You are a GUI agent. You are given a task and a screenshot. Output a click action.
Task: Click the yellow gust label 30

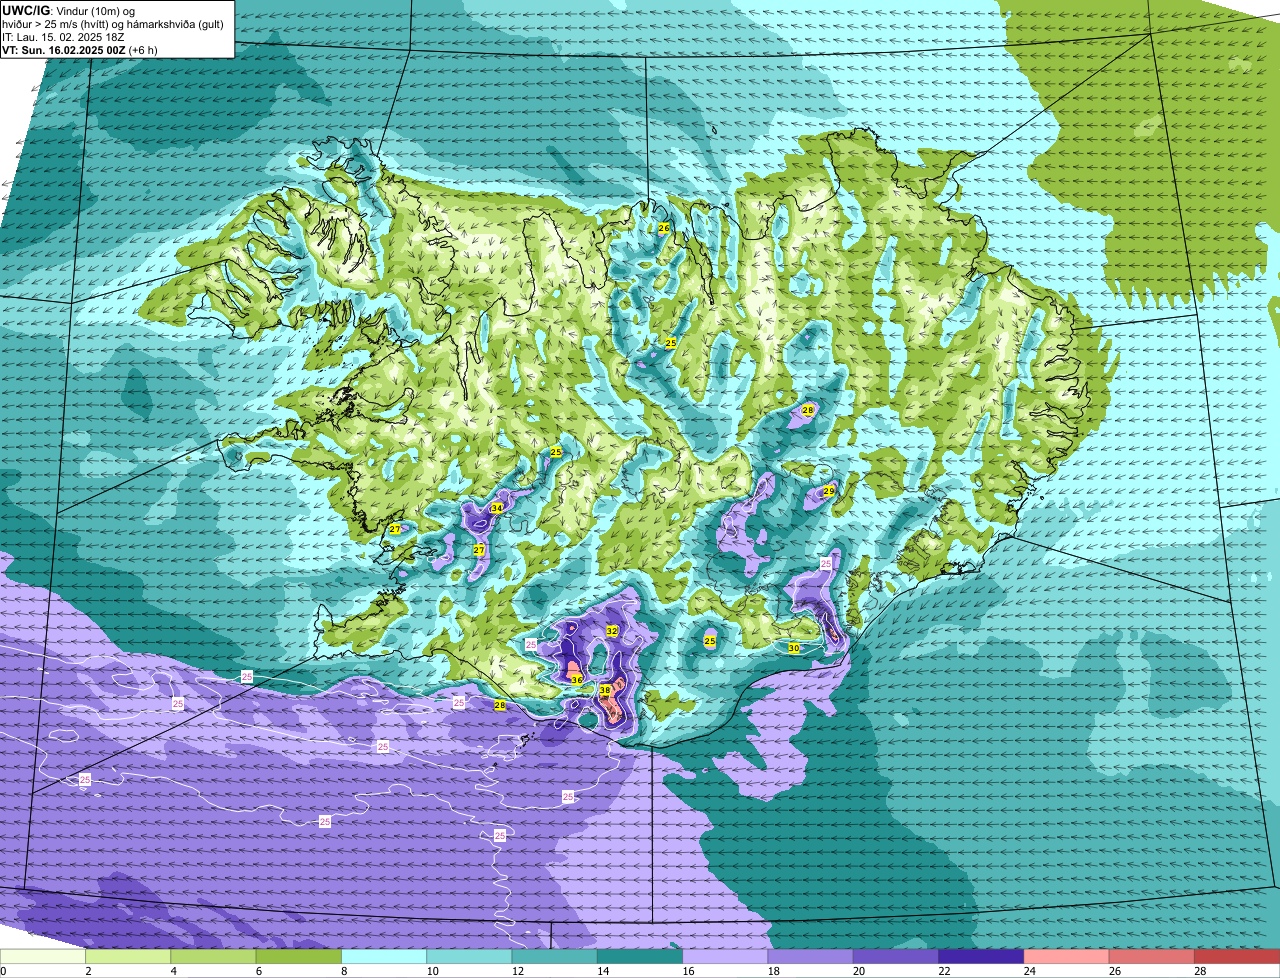click(x=794, y=648)
